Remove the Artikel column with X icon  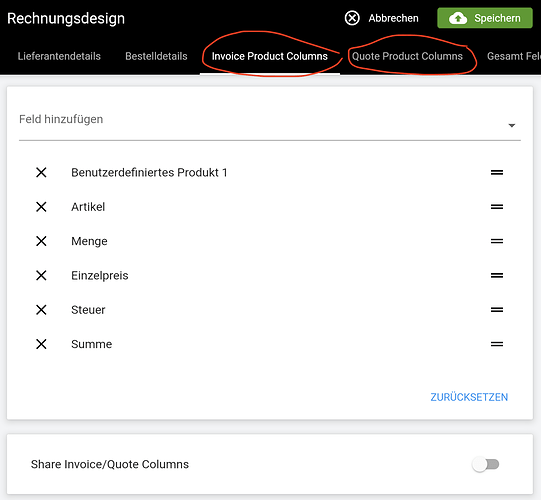point(41,207)
